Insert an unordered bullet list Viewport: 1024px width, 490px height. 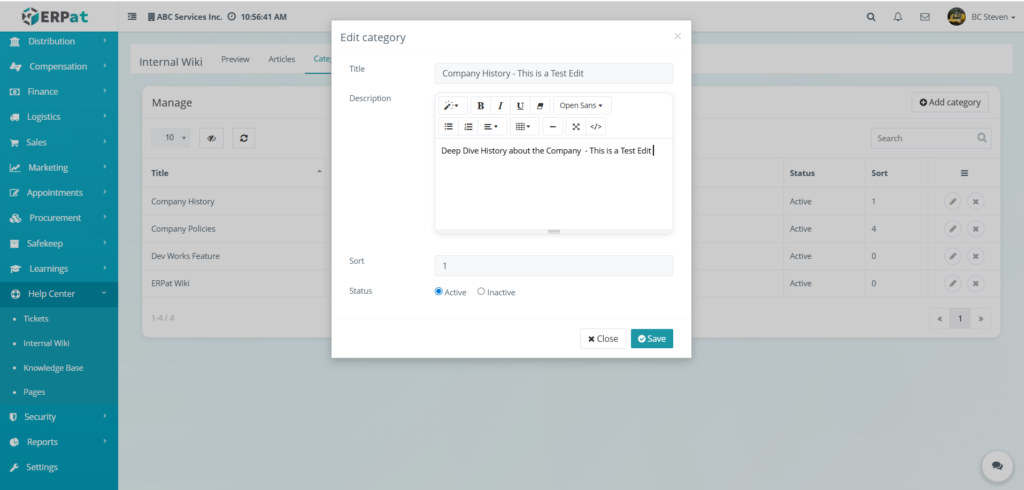(449, 127)
